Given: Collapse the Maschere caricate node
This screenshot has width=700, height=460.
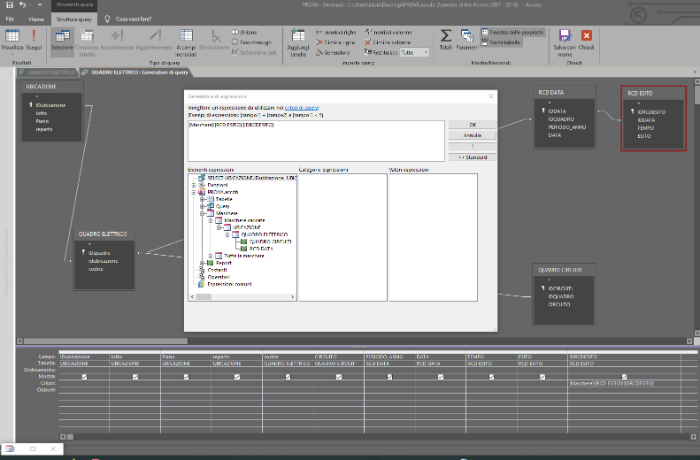Looking at the screenshot, I should [211, 221].
